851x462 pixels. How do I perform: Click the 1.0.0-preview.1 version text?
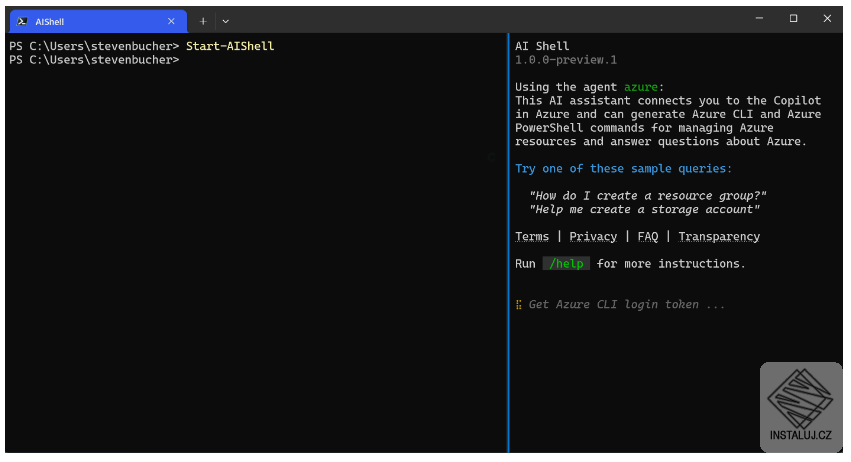click(566, 60)
